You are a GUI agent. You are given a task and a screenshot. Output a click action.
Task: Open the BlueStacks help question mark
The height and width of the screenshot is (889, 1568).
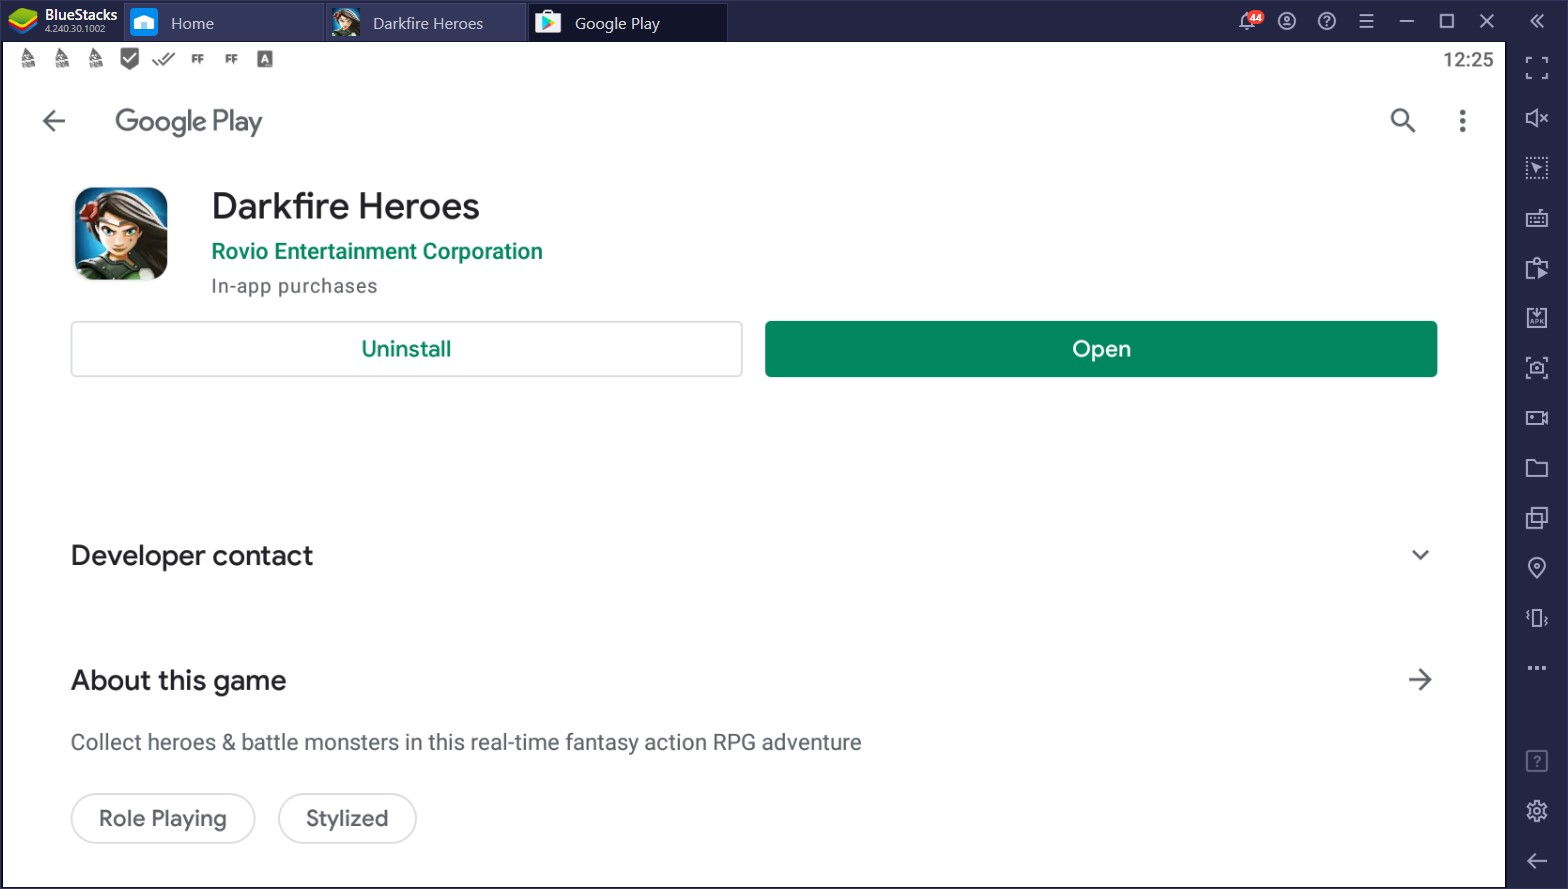pos(1327,21)
